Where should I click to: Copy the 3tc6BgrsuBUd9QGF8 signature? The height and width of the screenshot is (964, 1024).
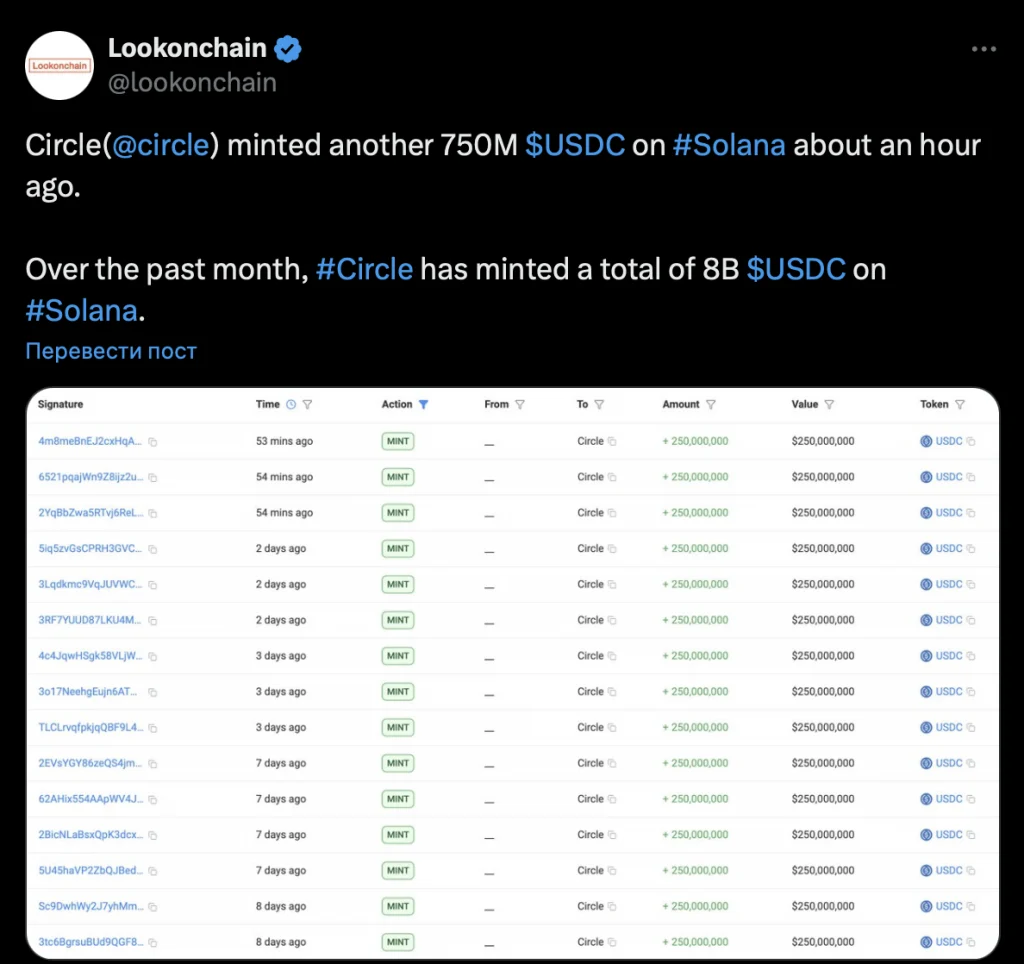tap(153, 942)
